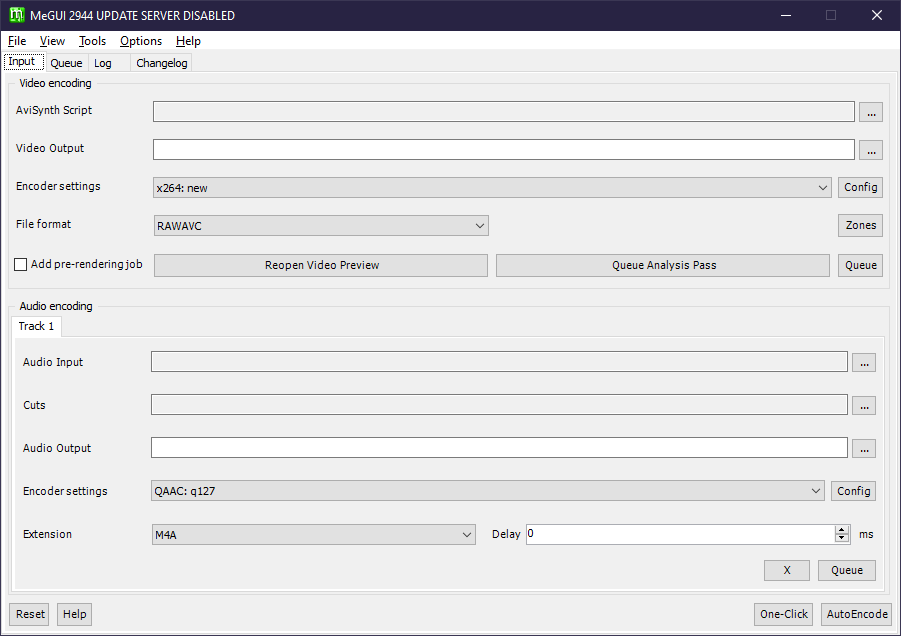Image resolution: width=901 pixels, height=636 pixels.
Task: Switch to the Changelog tab
Action: (x=161, y=63)
